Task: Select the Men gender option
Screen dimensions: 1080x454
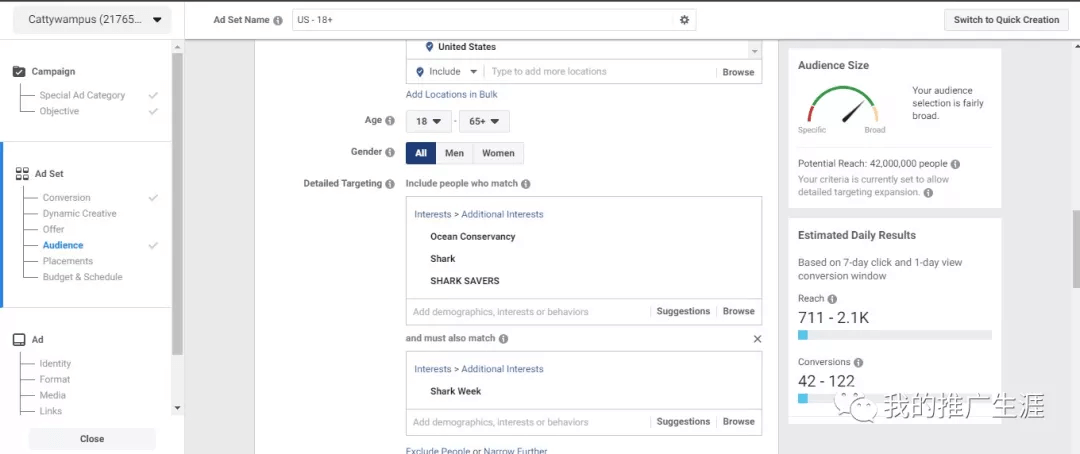Action: click(454, 153)
